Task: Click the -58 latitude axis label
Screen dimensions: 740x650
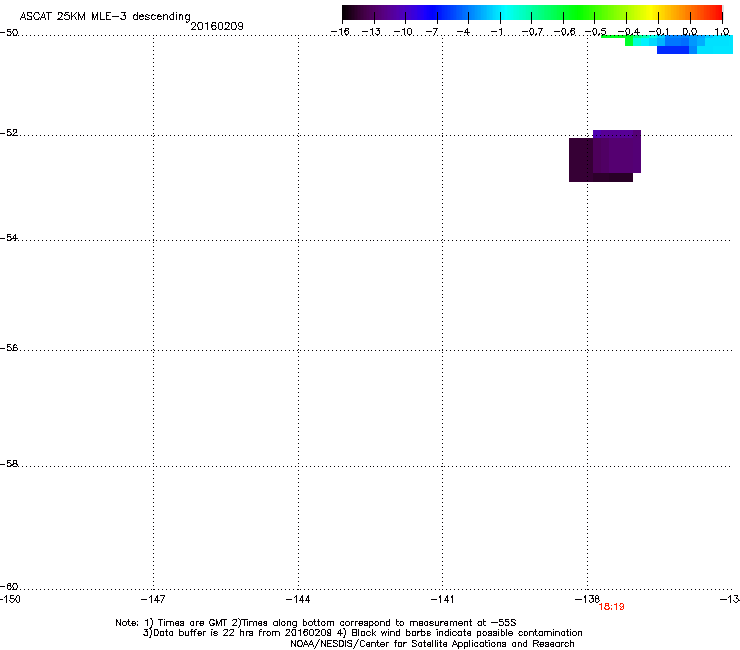Action: coord(9,464)
